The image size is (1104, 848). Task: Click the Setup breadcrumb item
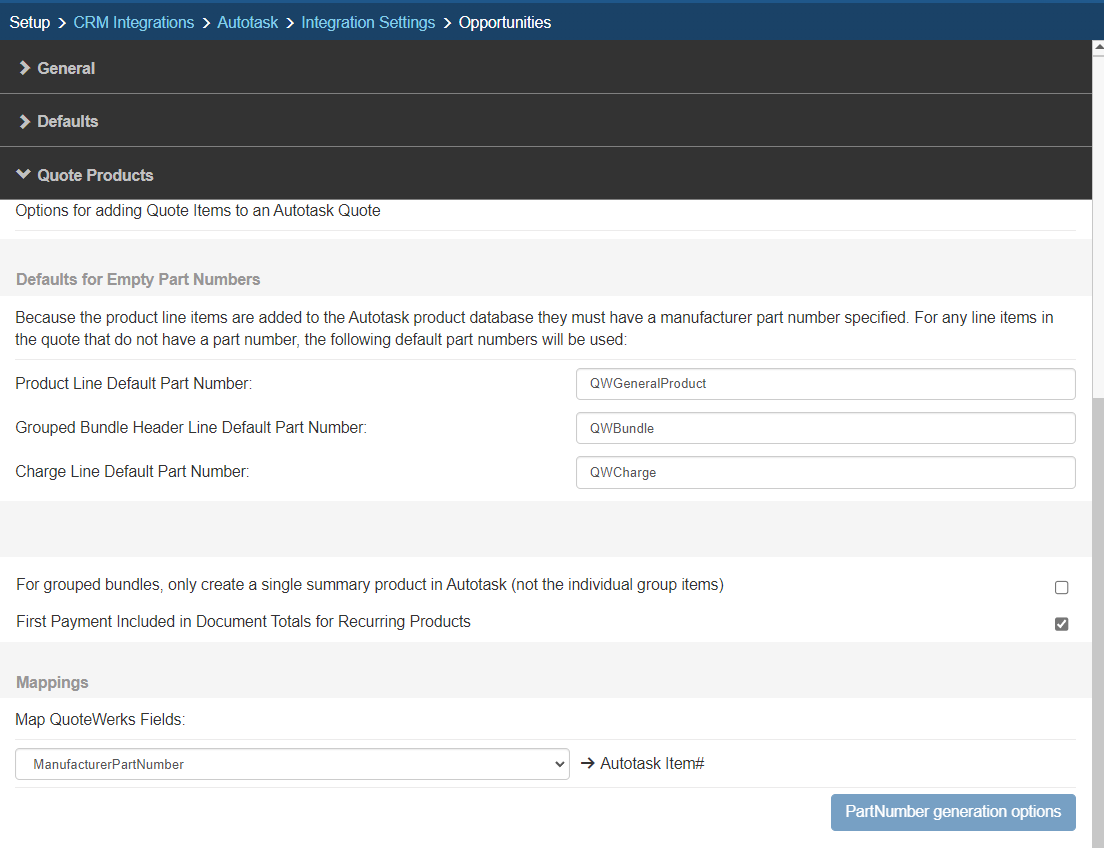[30, 22]
